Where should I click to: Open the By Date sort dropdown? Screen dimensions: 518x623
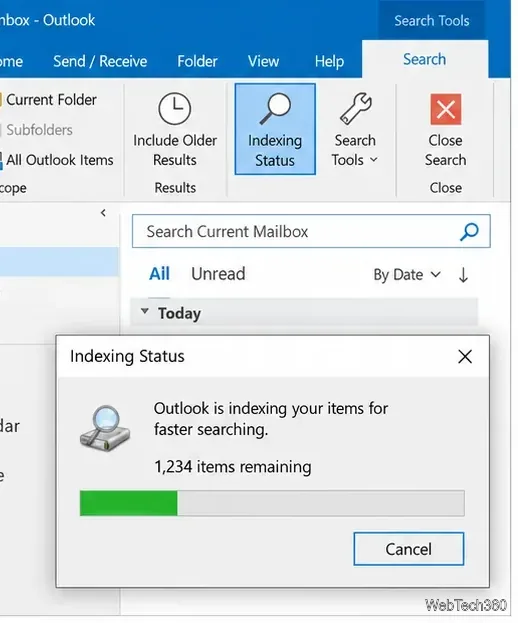tap(407, 275)
